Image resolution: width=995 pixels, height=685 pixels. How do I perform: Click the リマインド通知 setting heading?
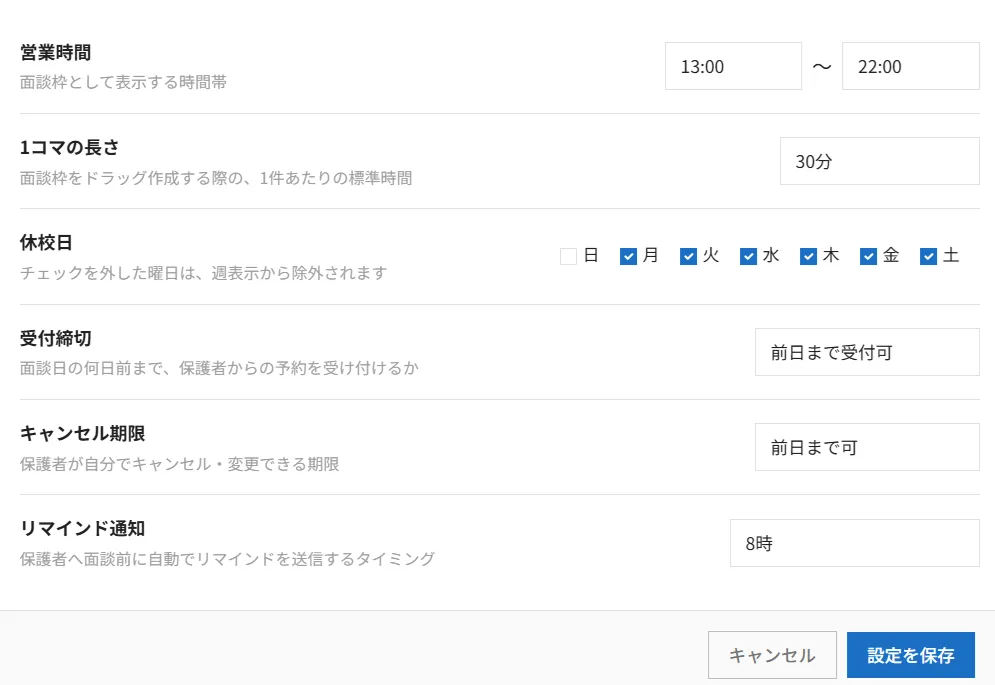tap(82, 528)
